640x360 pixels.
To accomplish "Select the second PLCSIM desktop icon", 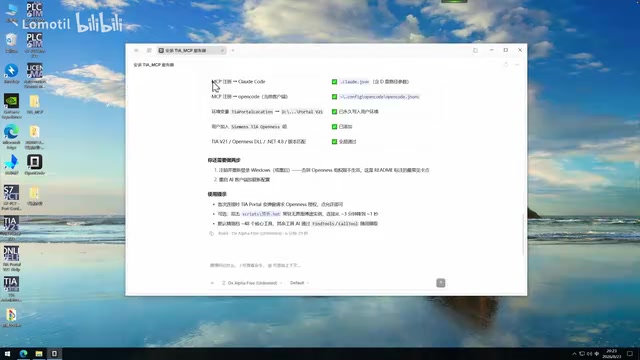I will tap(34, 44).
